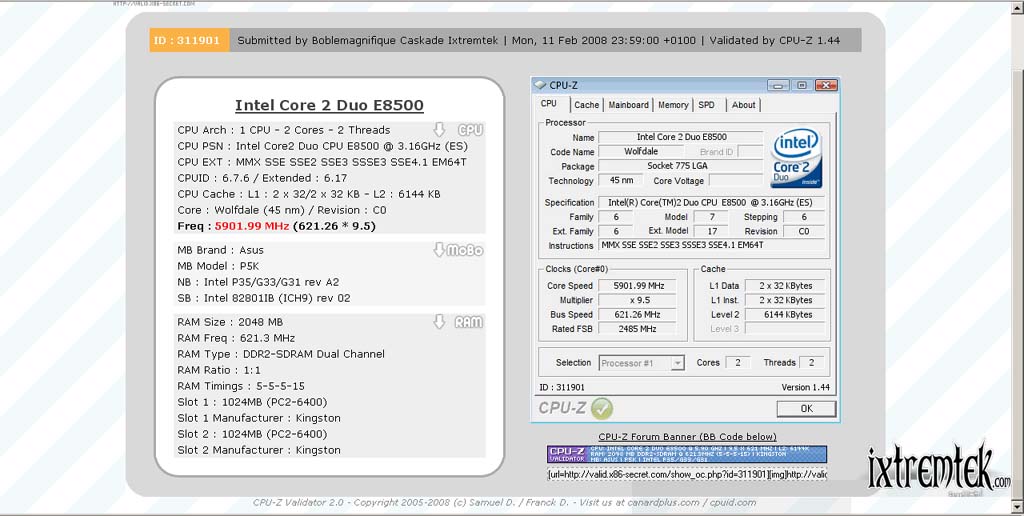Switch to the Mainboard tab
This screenshot has width=1024, height=516.
pos(628,105)
